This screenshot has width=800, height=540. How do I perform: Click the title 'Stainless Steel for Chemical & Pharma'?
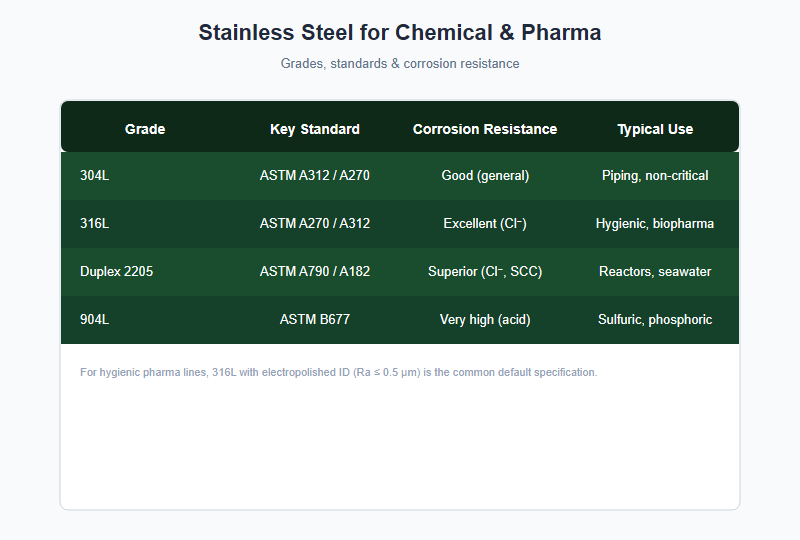tap(400, 33)
